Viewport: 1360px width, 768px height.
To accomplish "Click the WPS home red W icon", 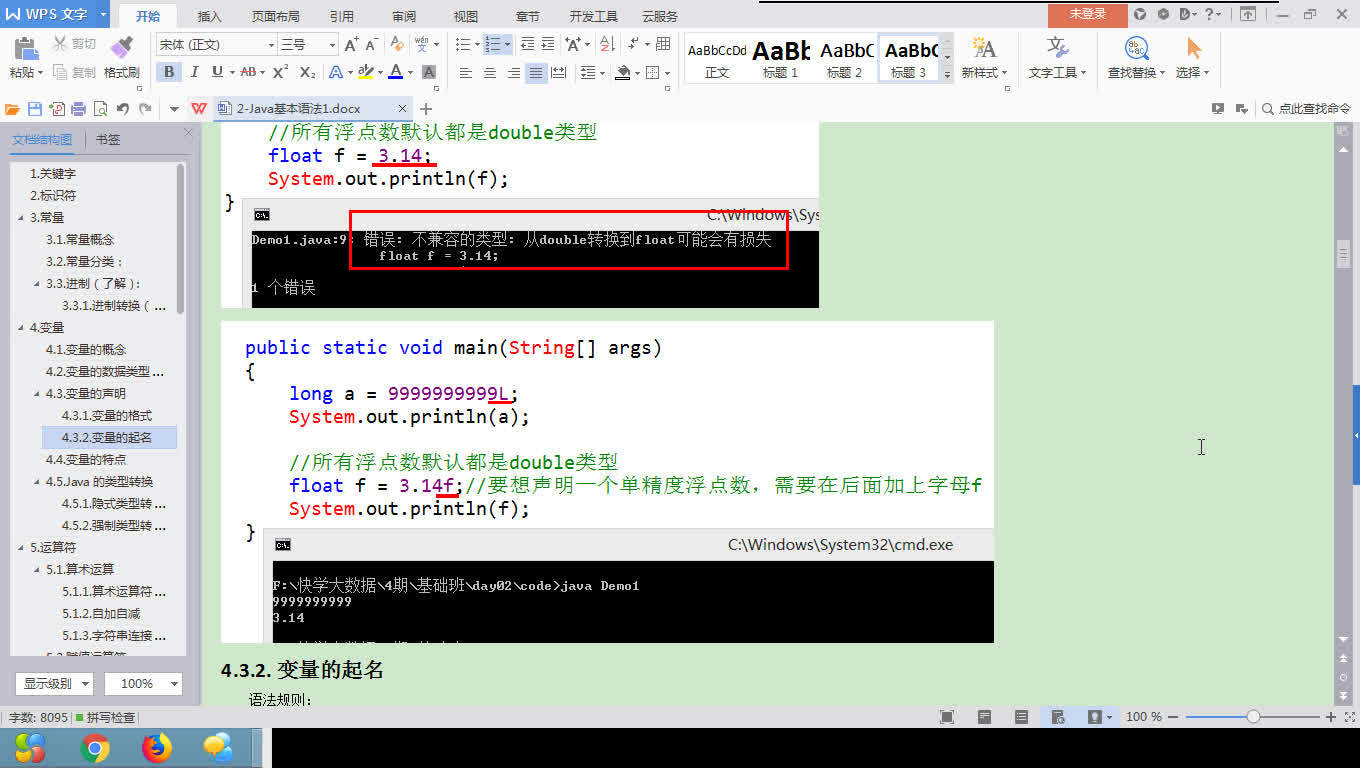I will (x=199, y=109).
